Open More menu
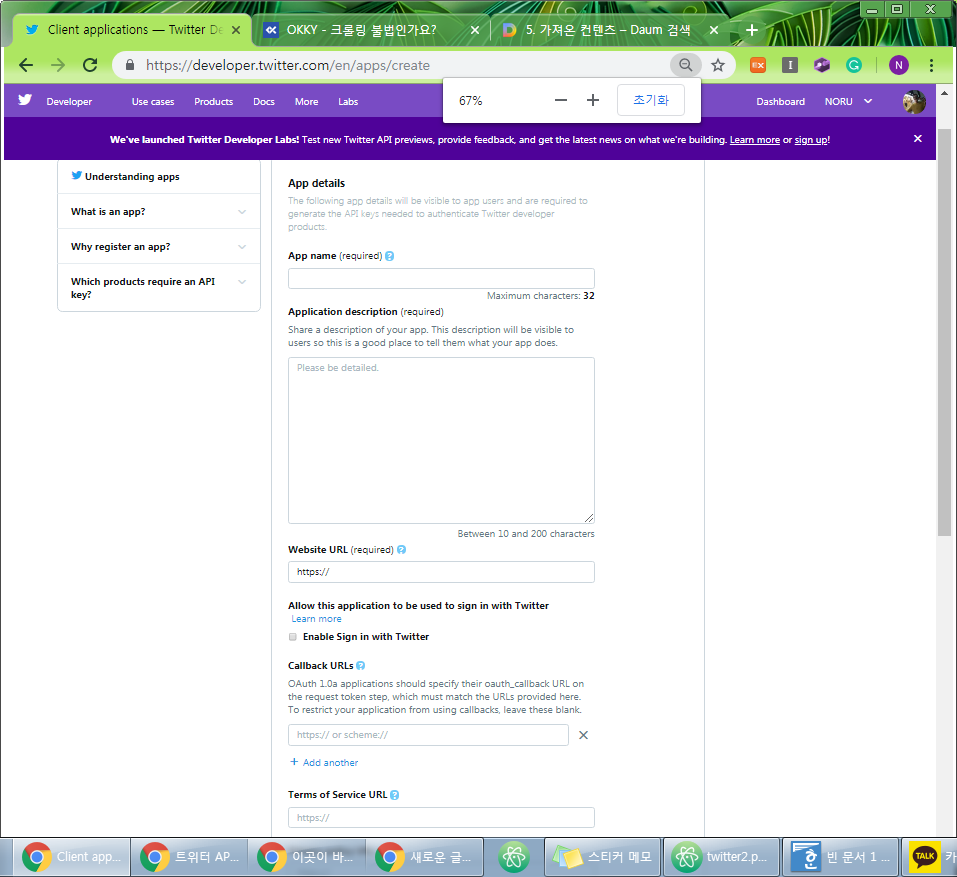 pyautogui.click(x=306, y=102)
